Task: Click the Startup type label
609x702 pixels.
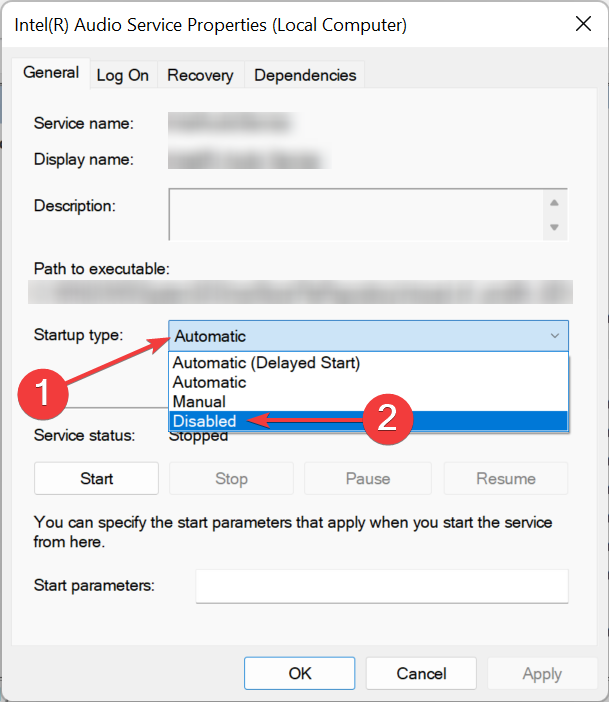Action: pos(78,335)
